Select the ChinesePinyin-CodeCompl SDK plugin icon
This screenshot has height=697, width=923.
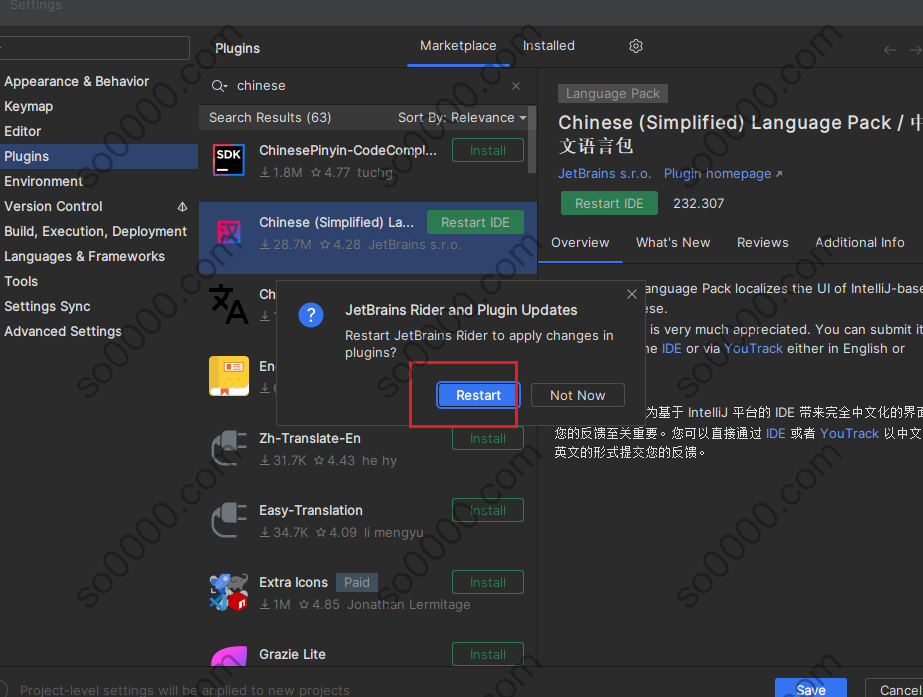click(228, 160)
